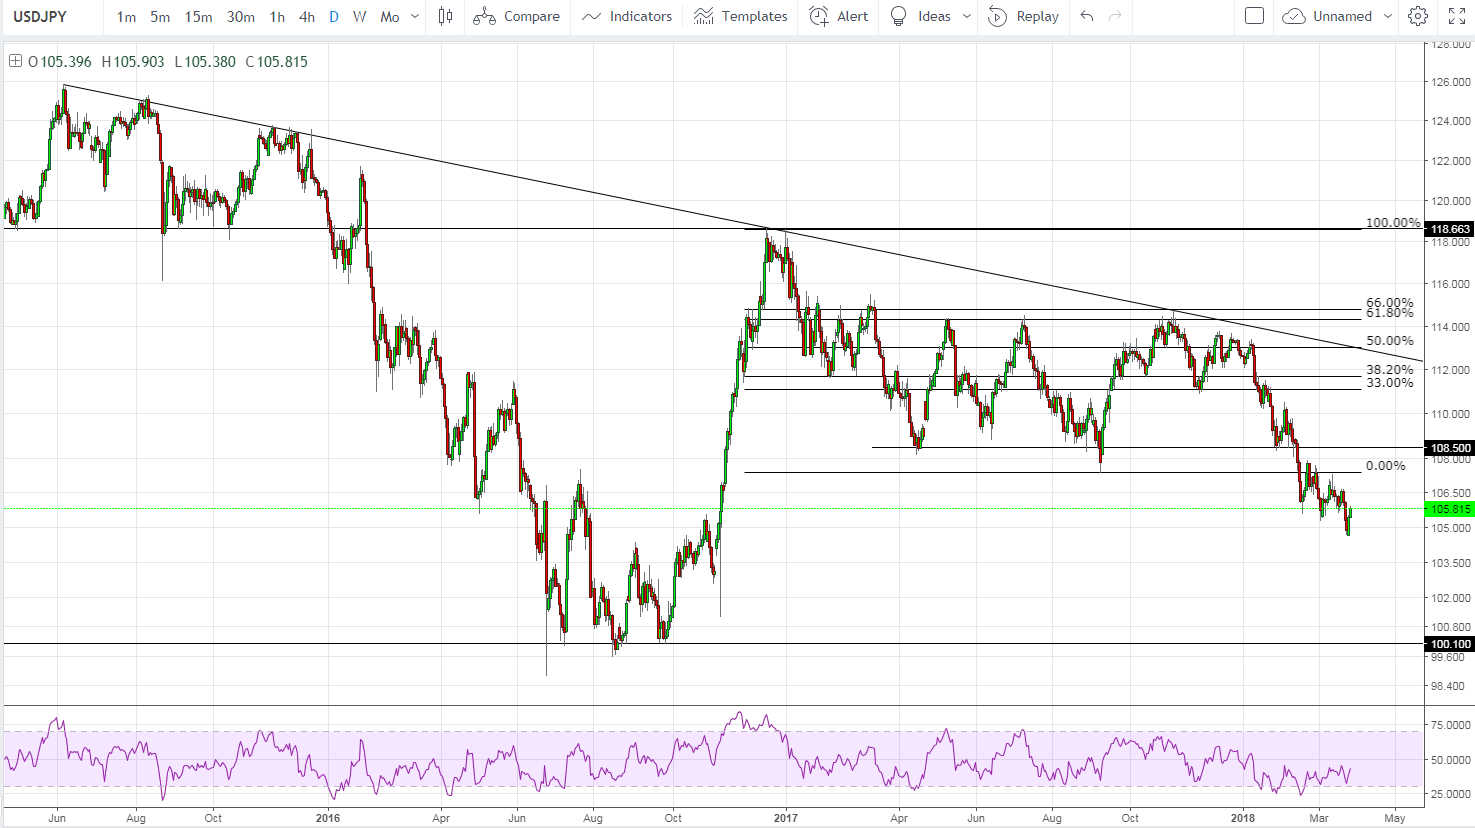Viewport: 1475px width, 828px height.
Task: Open the Indicators menu
Action: (x=627, y=17)
